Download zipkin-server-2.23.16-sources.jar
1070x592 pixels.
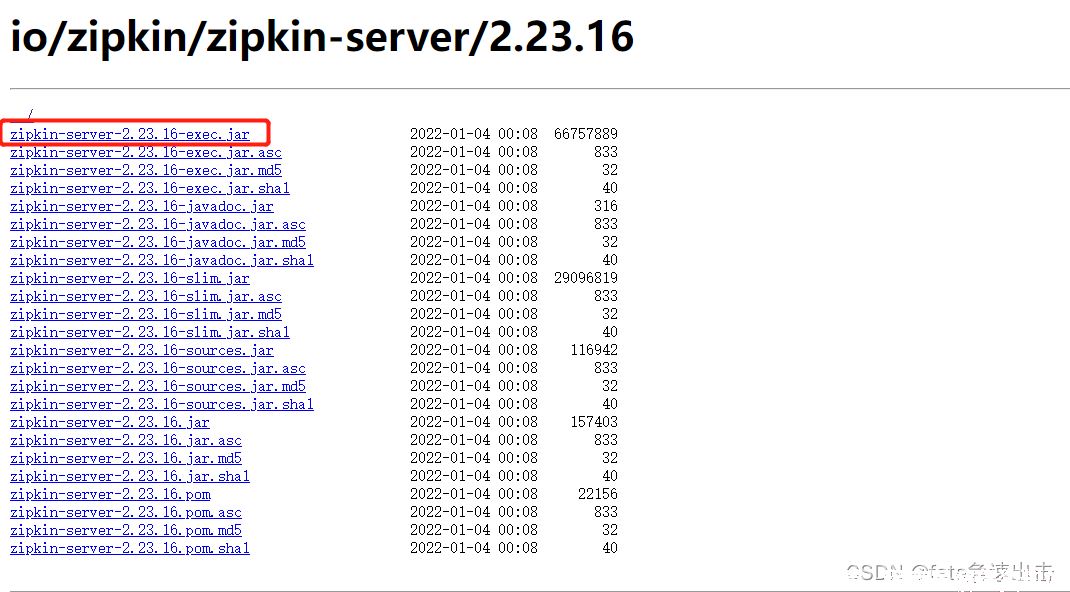pyautogui.click(x=141, y=350)
